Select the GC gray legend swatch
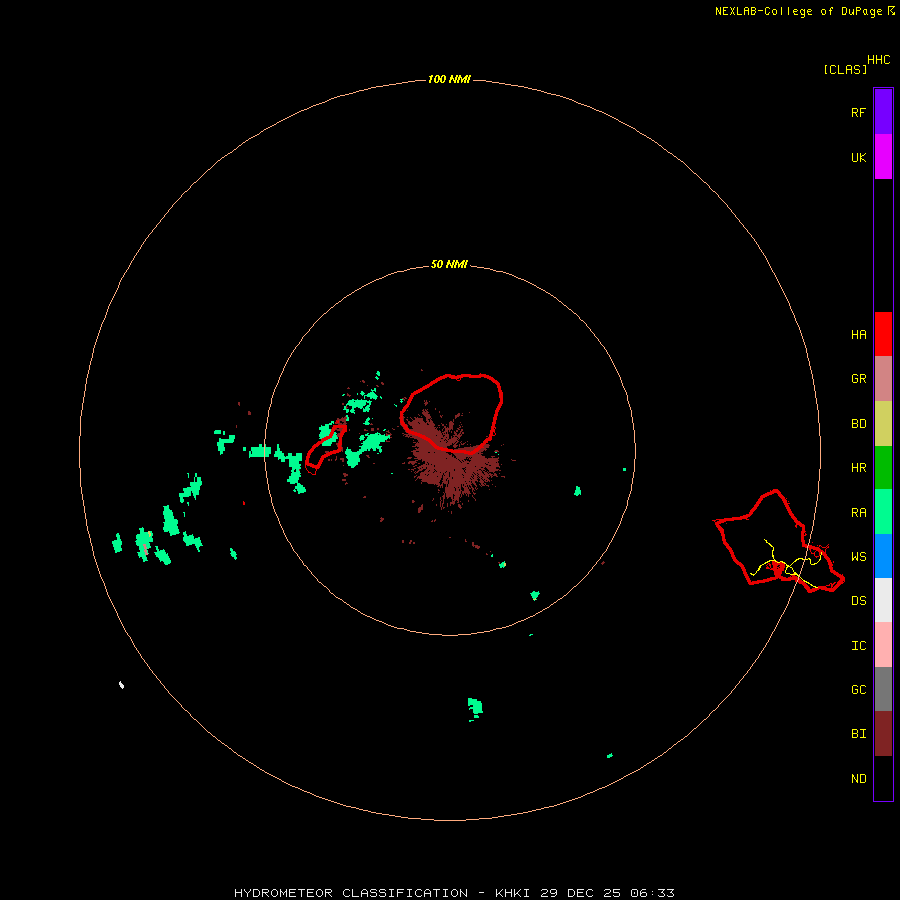The height and width of the screenshot is (900, 900). (x=883, y=689)
